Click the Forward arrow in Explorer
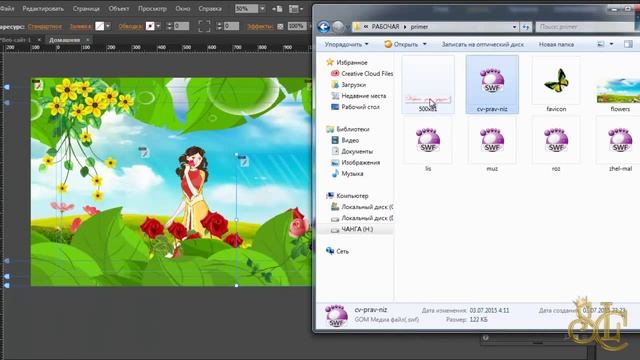Image resolution: width=640 pixels, height=360 pixels. [x=338, y=27]
